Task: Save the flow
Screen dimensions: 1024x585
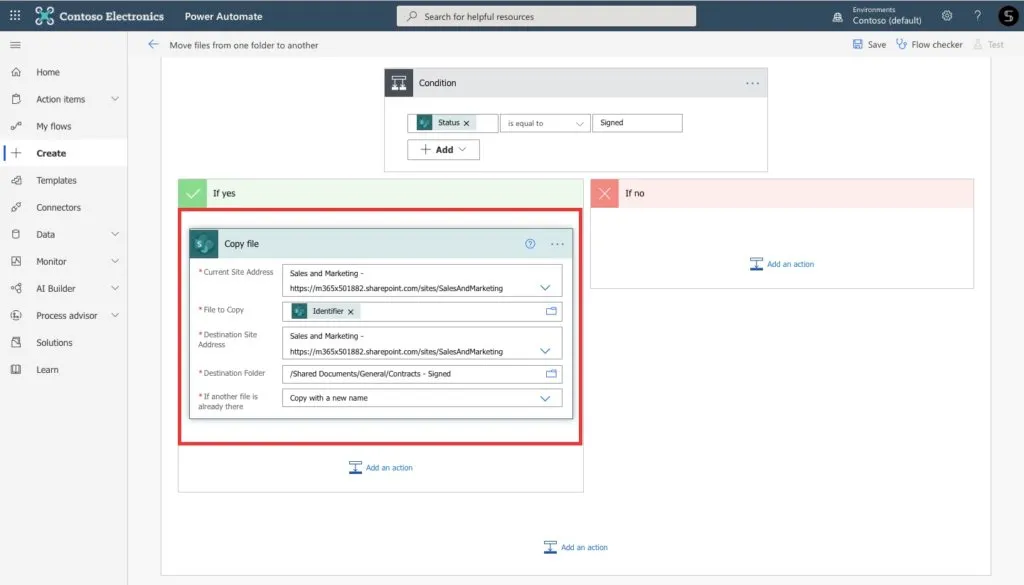Action: tap(869, 44)
